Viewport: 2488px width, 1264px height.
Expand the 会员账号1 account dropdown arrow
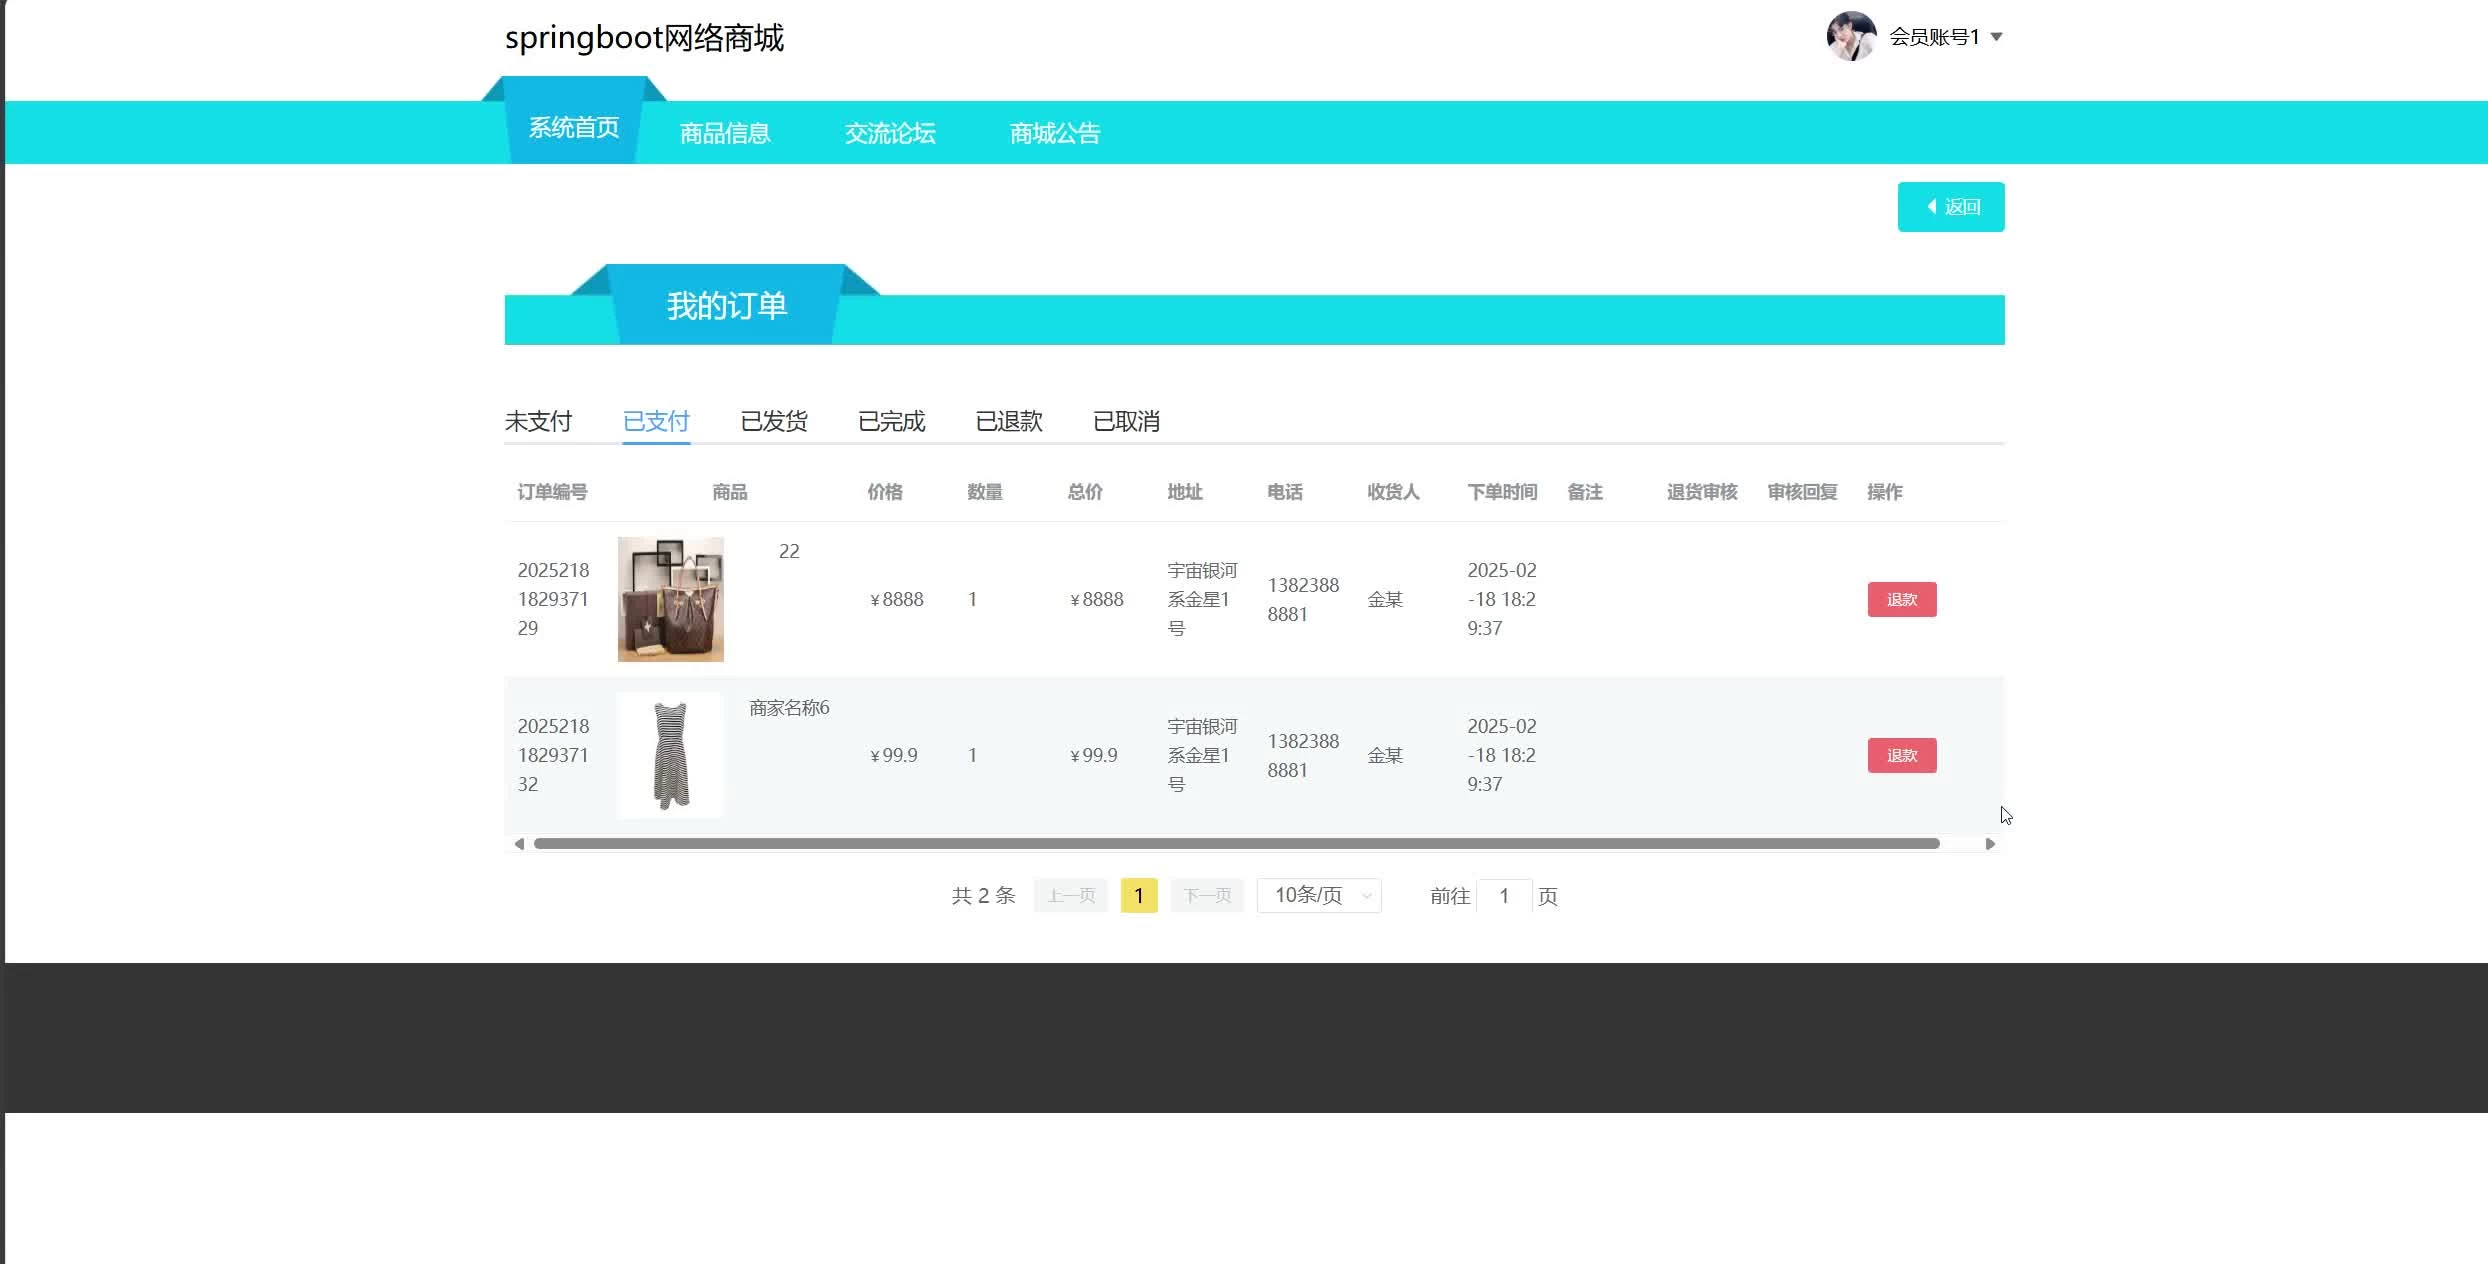(1996, 37)
